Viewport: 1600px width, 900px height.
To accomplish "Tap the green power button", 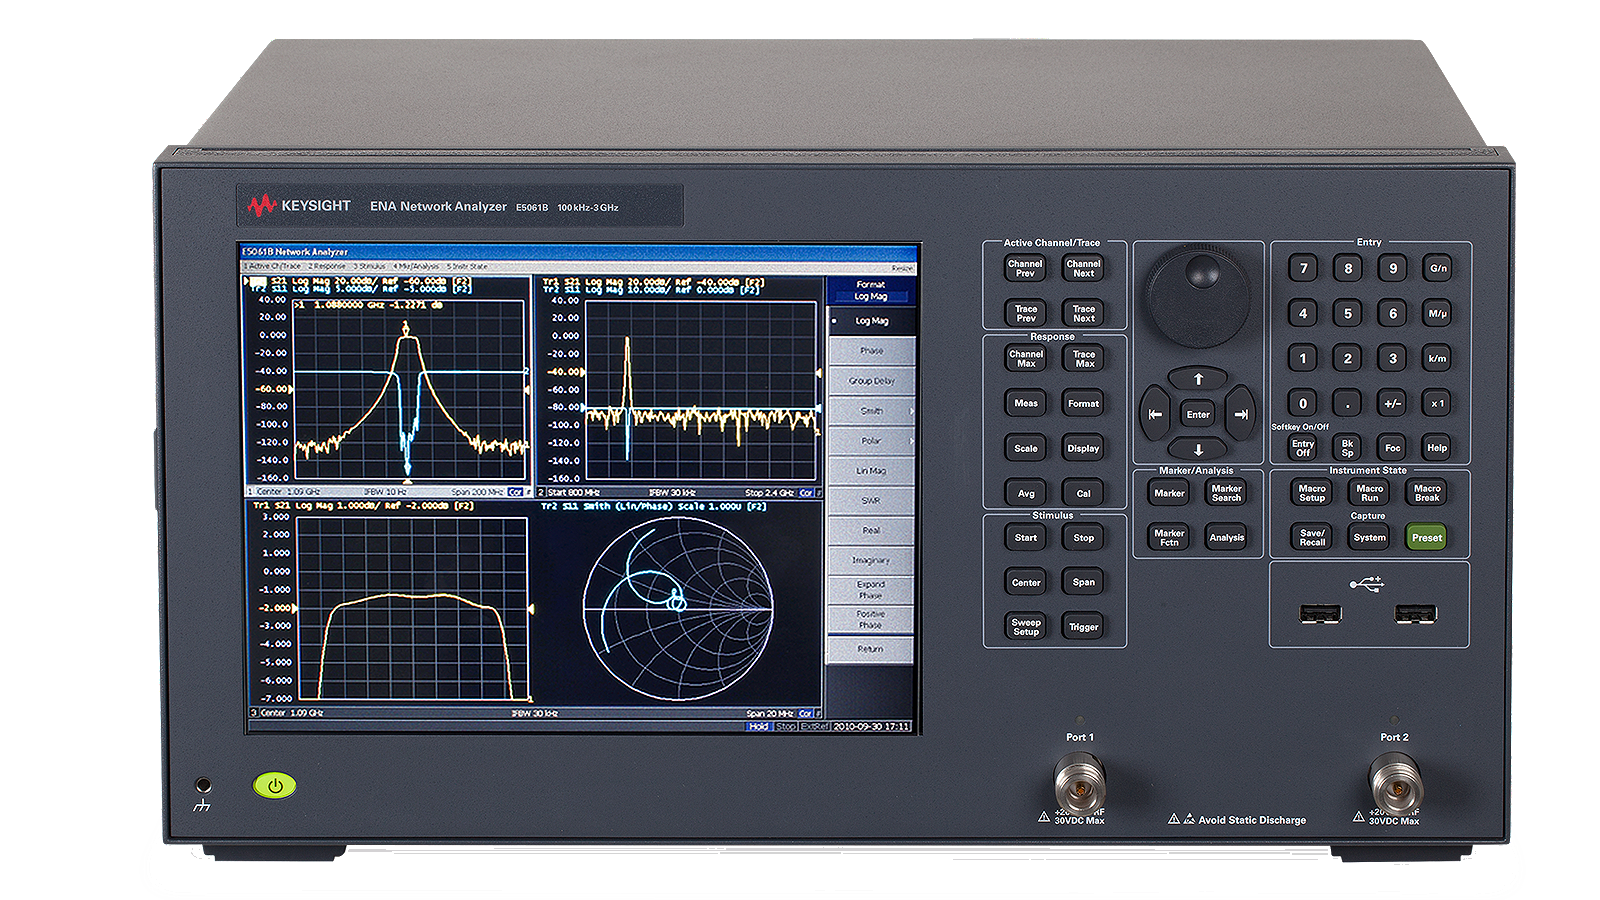I will click(x=275, y=785).
